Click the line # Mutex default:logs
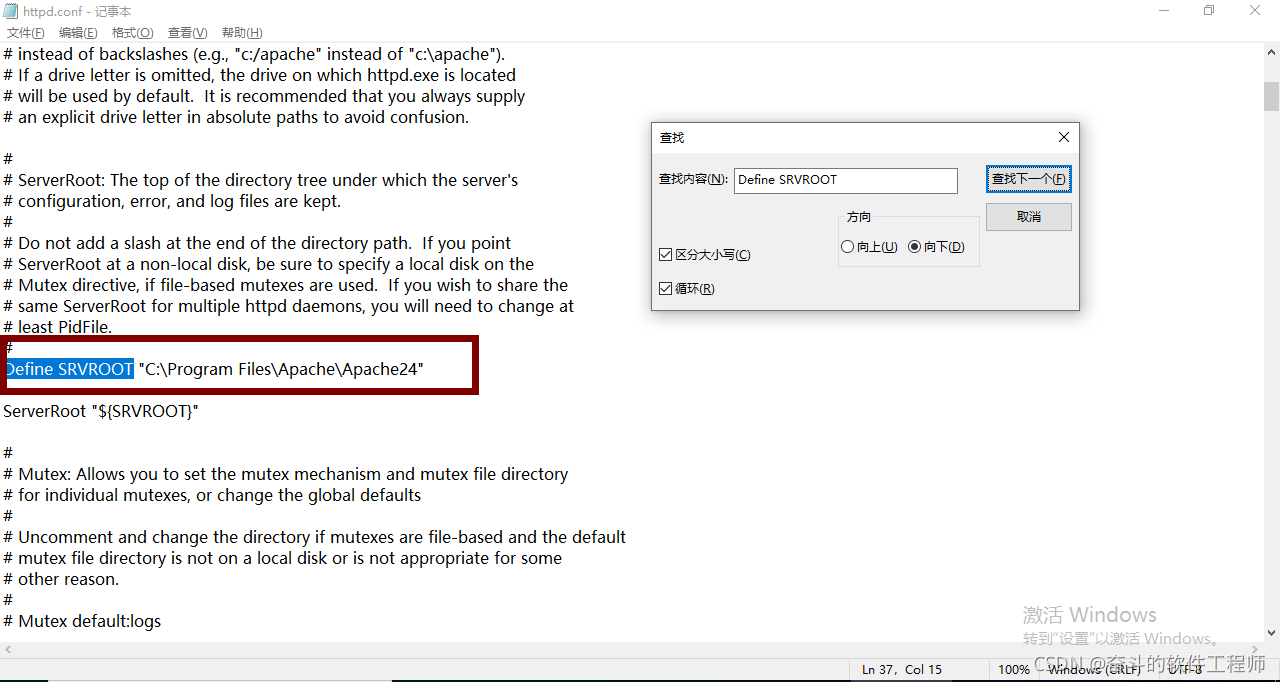Image resolution: width=1280 pixels, height=682 pixels. point(82,621)
